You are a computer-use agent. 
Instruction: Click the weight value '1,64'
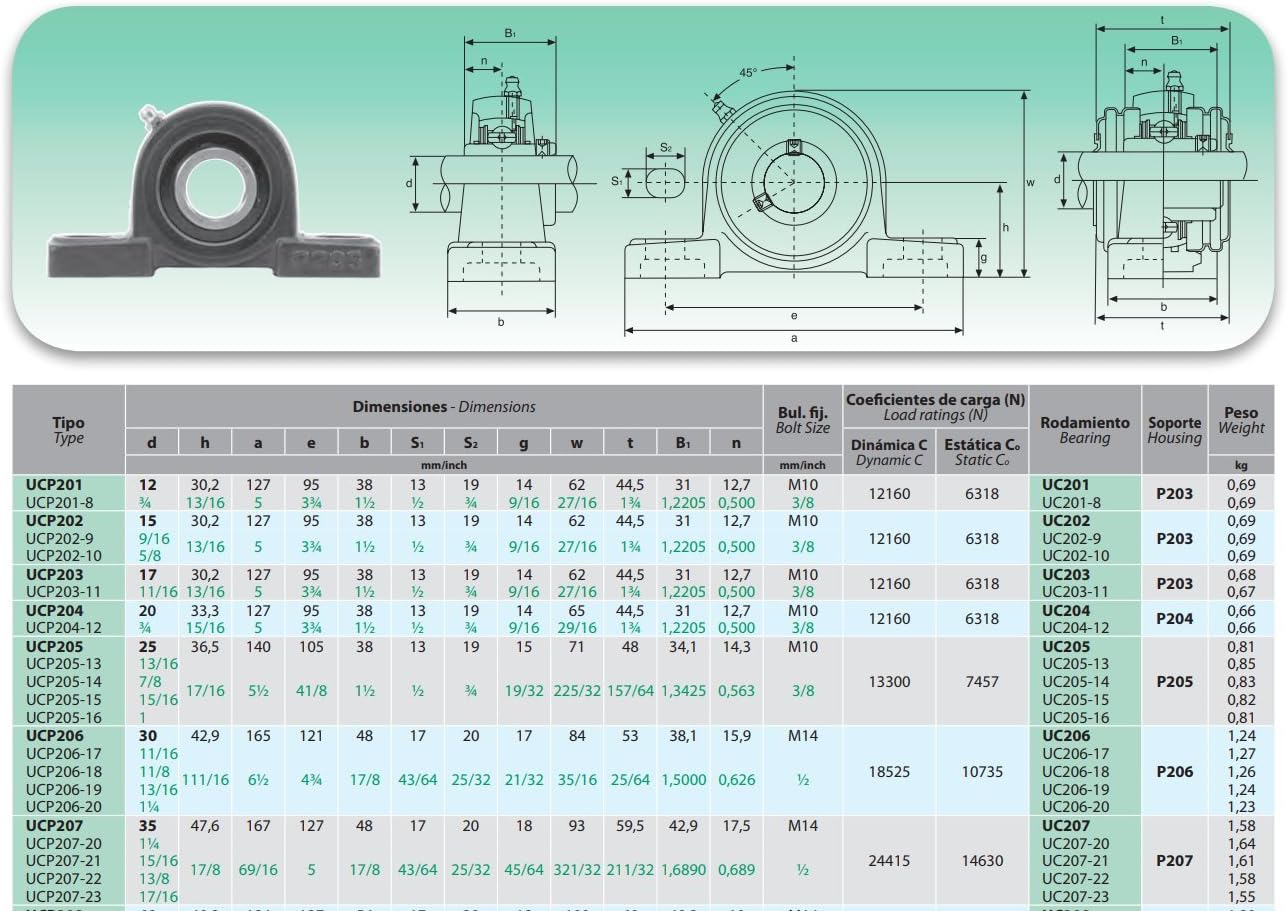click(1240, 844)
